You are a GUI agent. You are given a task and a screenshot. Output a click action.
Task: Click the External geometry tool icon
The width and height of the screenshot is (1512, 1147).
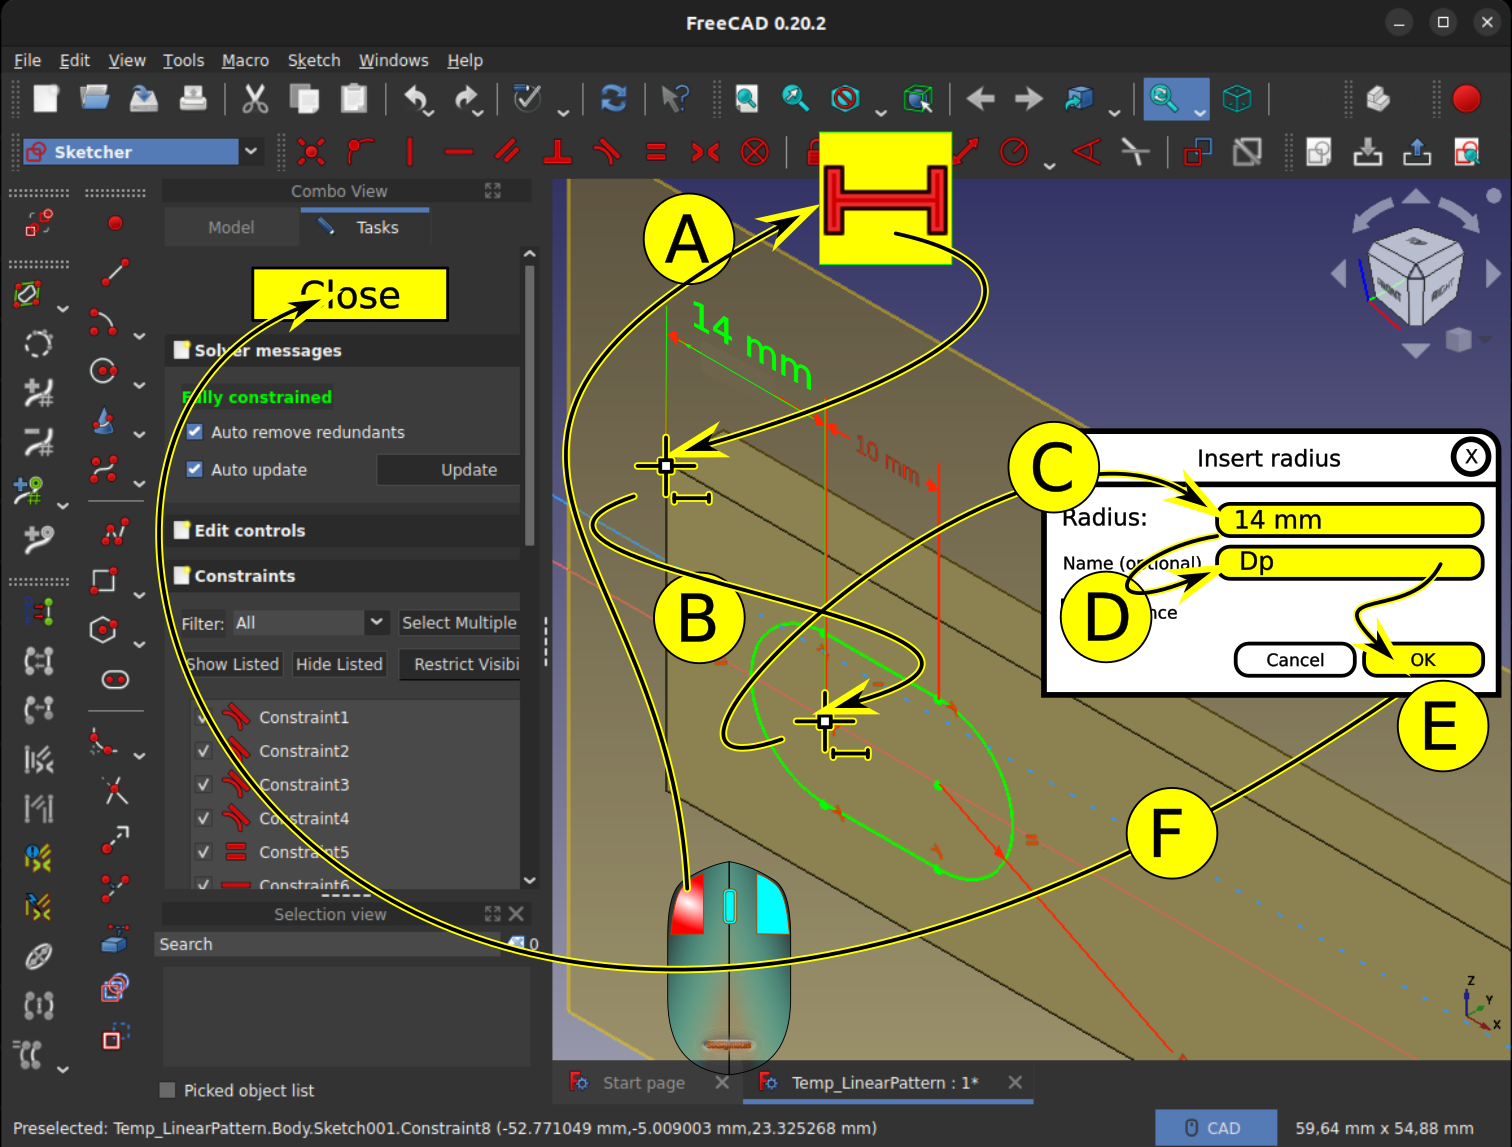tap(115, 940)
